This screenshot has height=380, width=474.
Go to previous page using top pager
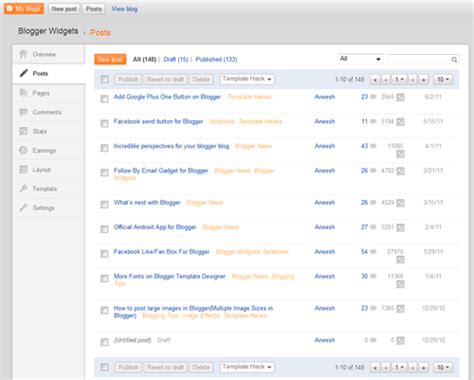point(386,79)
